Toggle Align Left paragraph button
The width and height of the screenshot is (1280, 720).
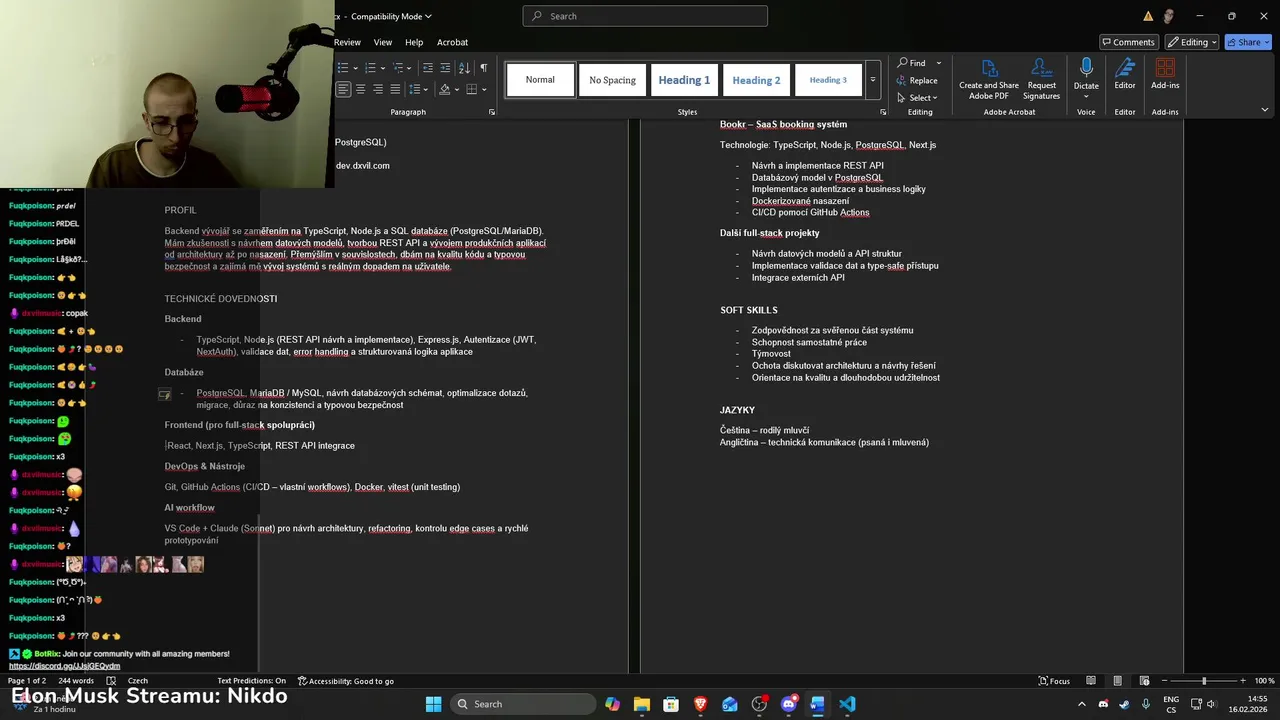click(x=343, y=89)
